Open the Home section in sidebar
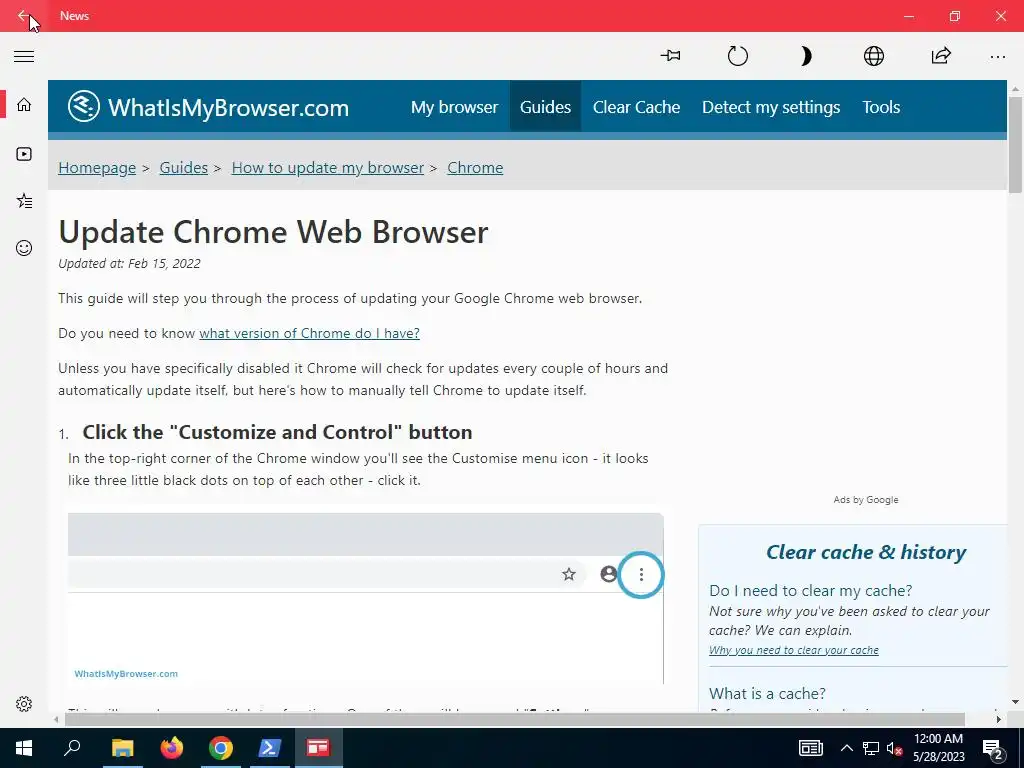The height and width of the screenshot is (768, 1024). click(24, 104)
